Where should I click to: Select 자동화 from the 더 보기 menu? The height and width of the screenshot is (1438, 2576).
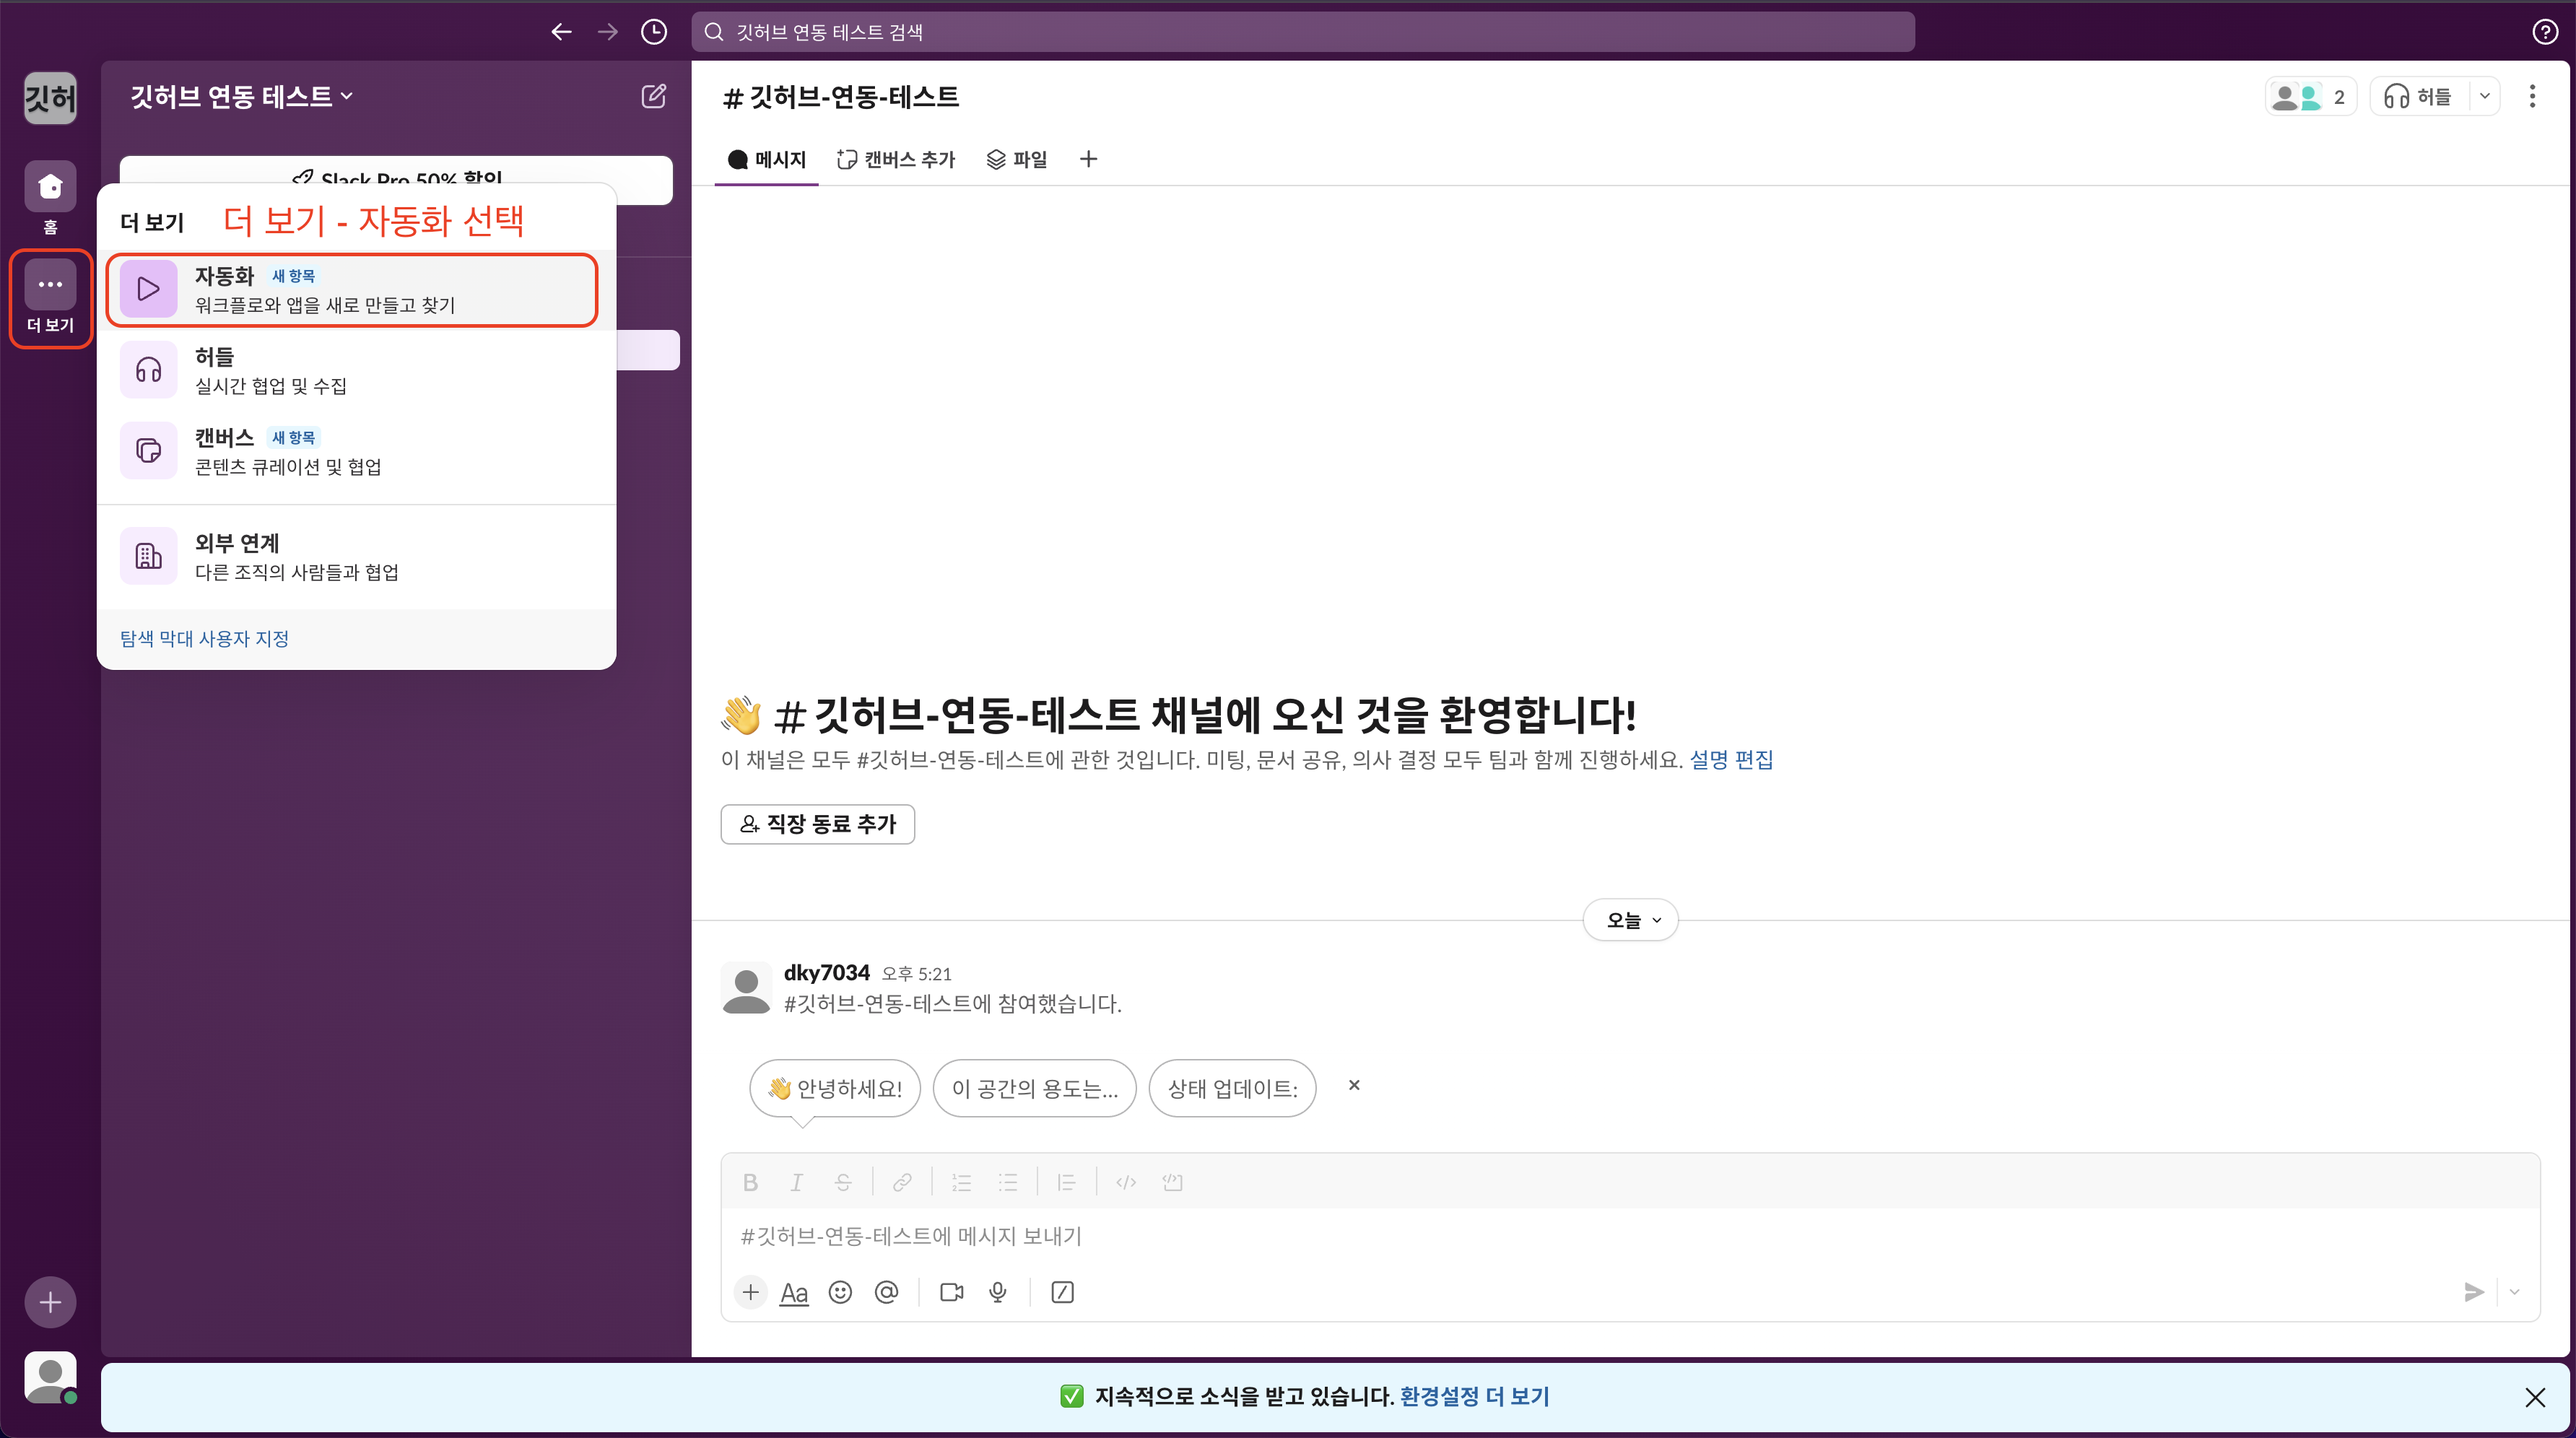[352, 289]
